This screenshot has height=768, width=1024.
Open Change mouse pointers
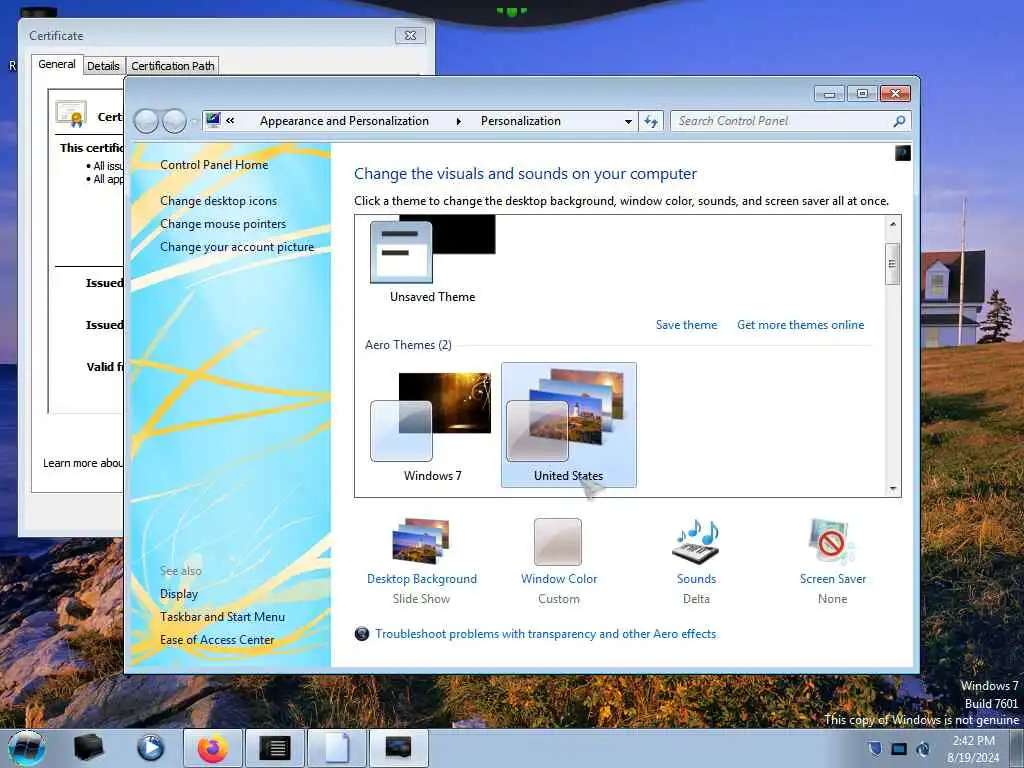223,224
